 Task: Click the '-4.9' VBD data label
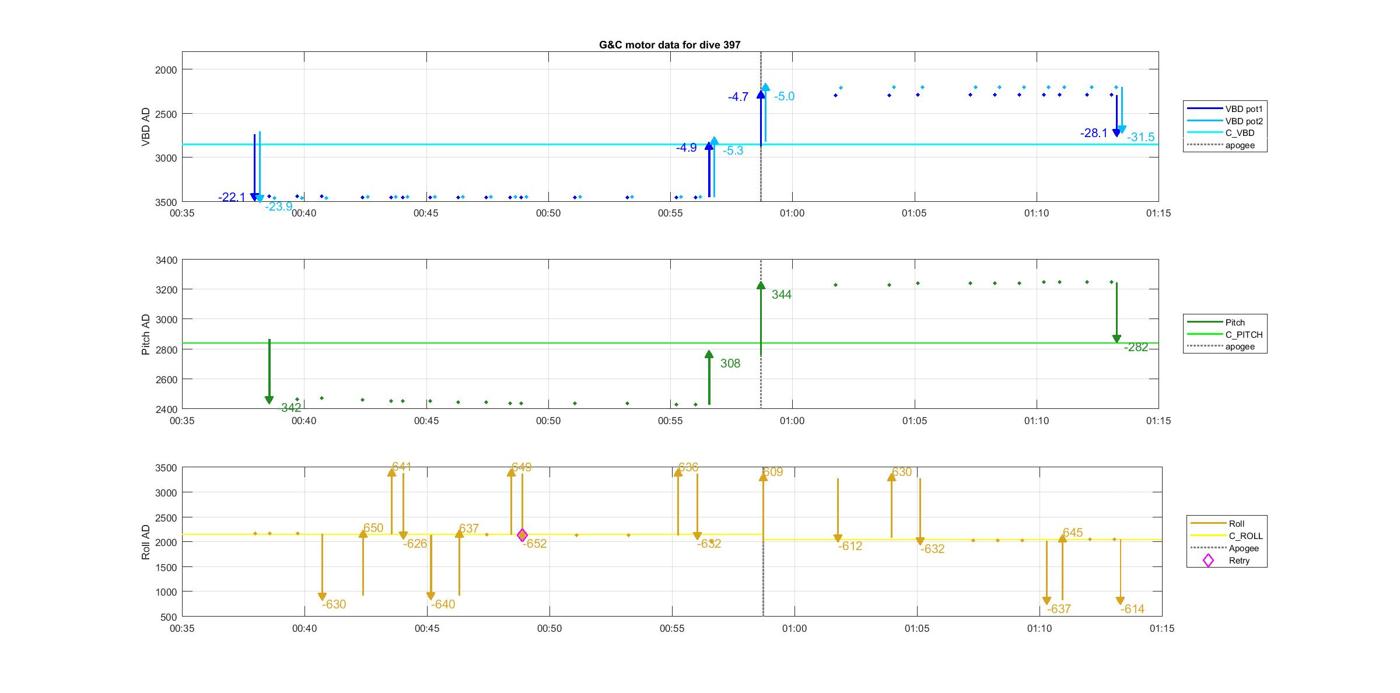coord(686,148)
